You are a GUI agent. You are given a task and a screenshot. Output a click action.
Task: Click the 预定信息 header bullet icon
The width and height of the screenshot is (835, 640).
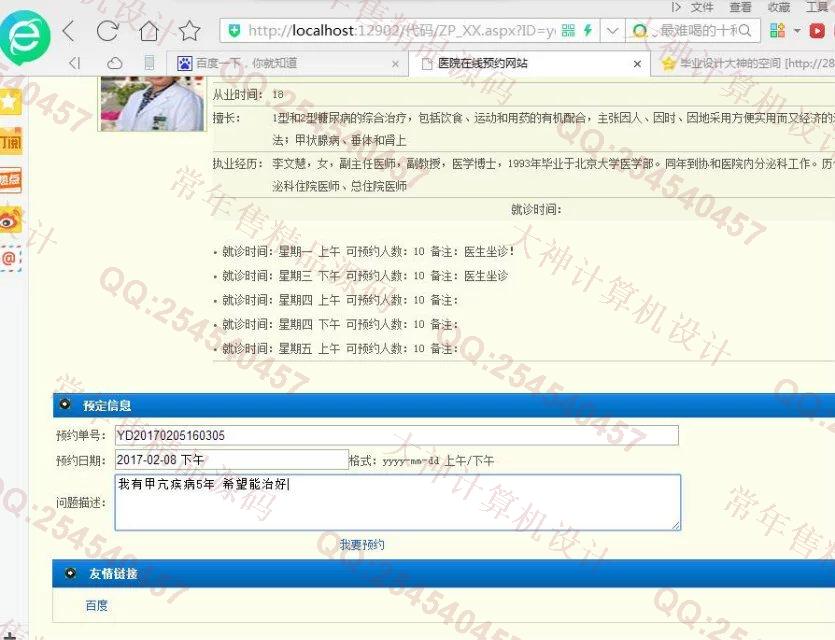coord(65,404)
